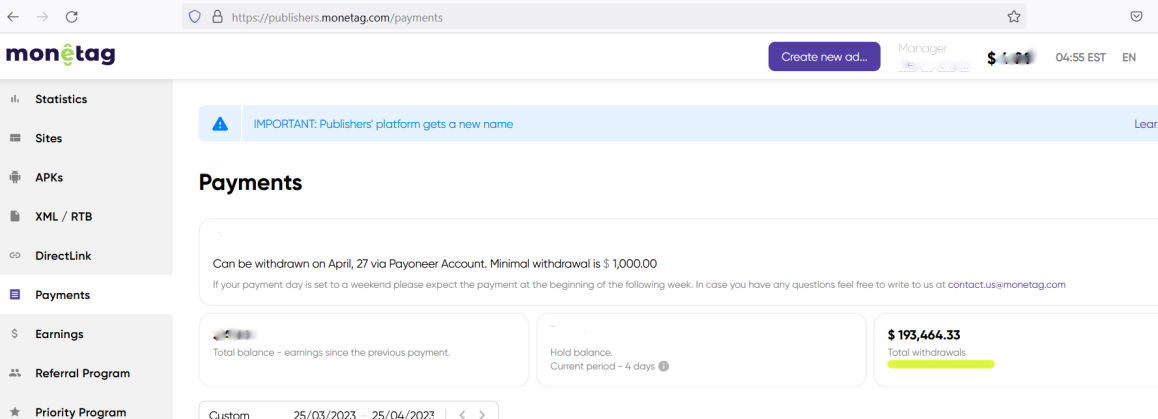Image resolution: width=1158 pixels, height=419 pixels.
Task: Click the XML / RTB document icon
Action: [15, 217]
